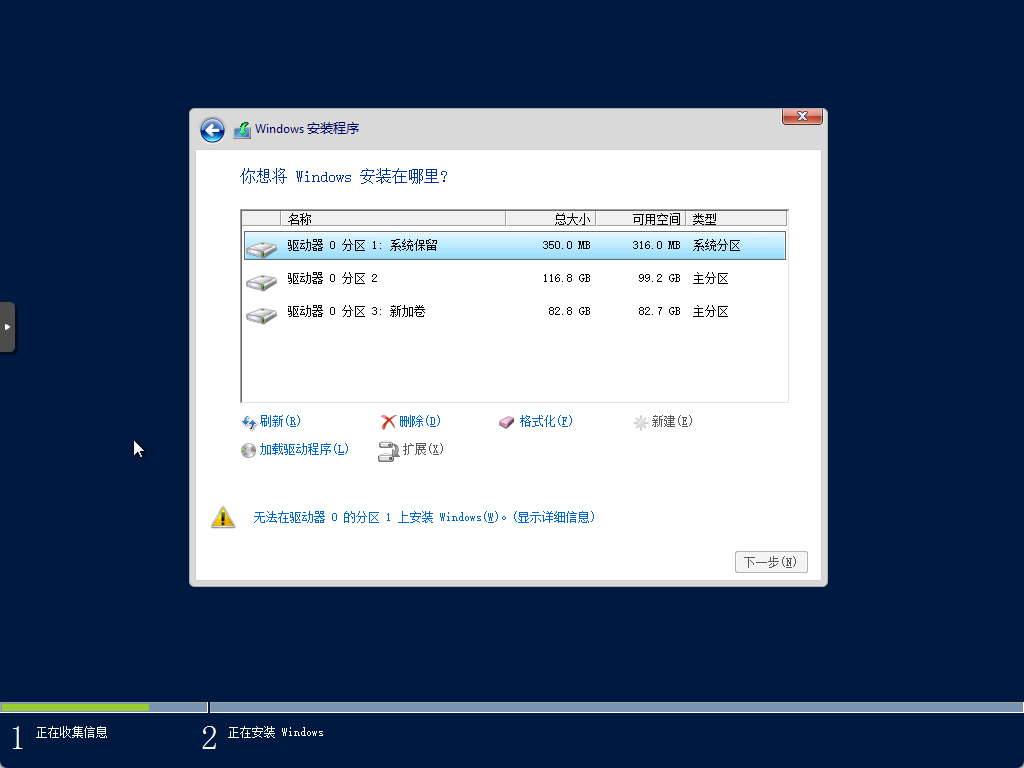The image size is (1024, 768).
Task: Click the 新建(E) link
Action: pyautogui.click(x=672, y=421)
